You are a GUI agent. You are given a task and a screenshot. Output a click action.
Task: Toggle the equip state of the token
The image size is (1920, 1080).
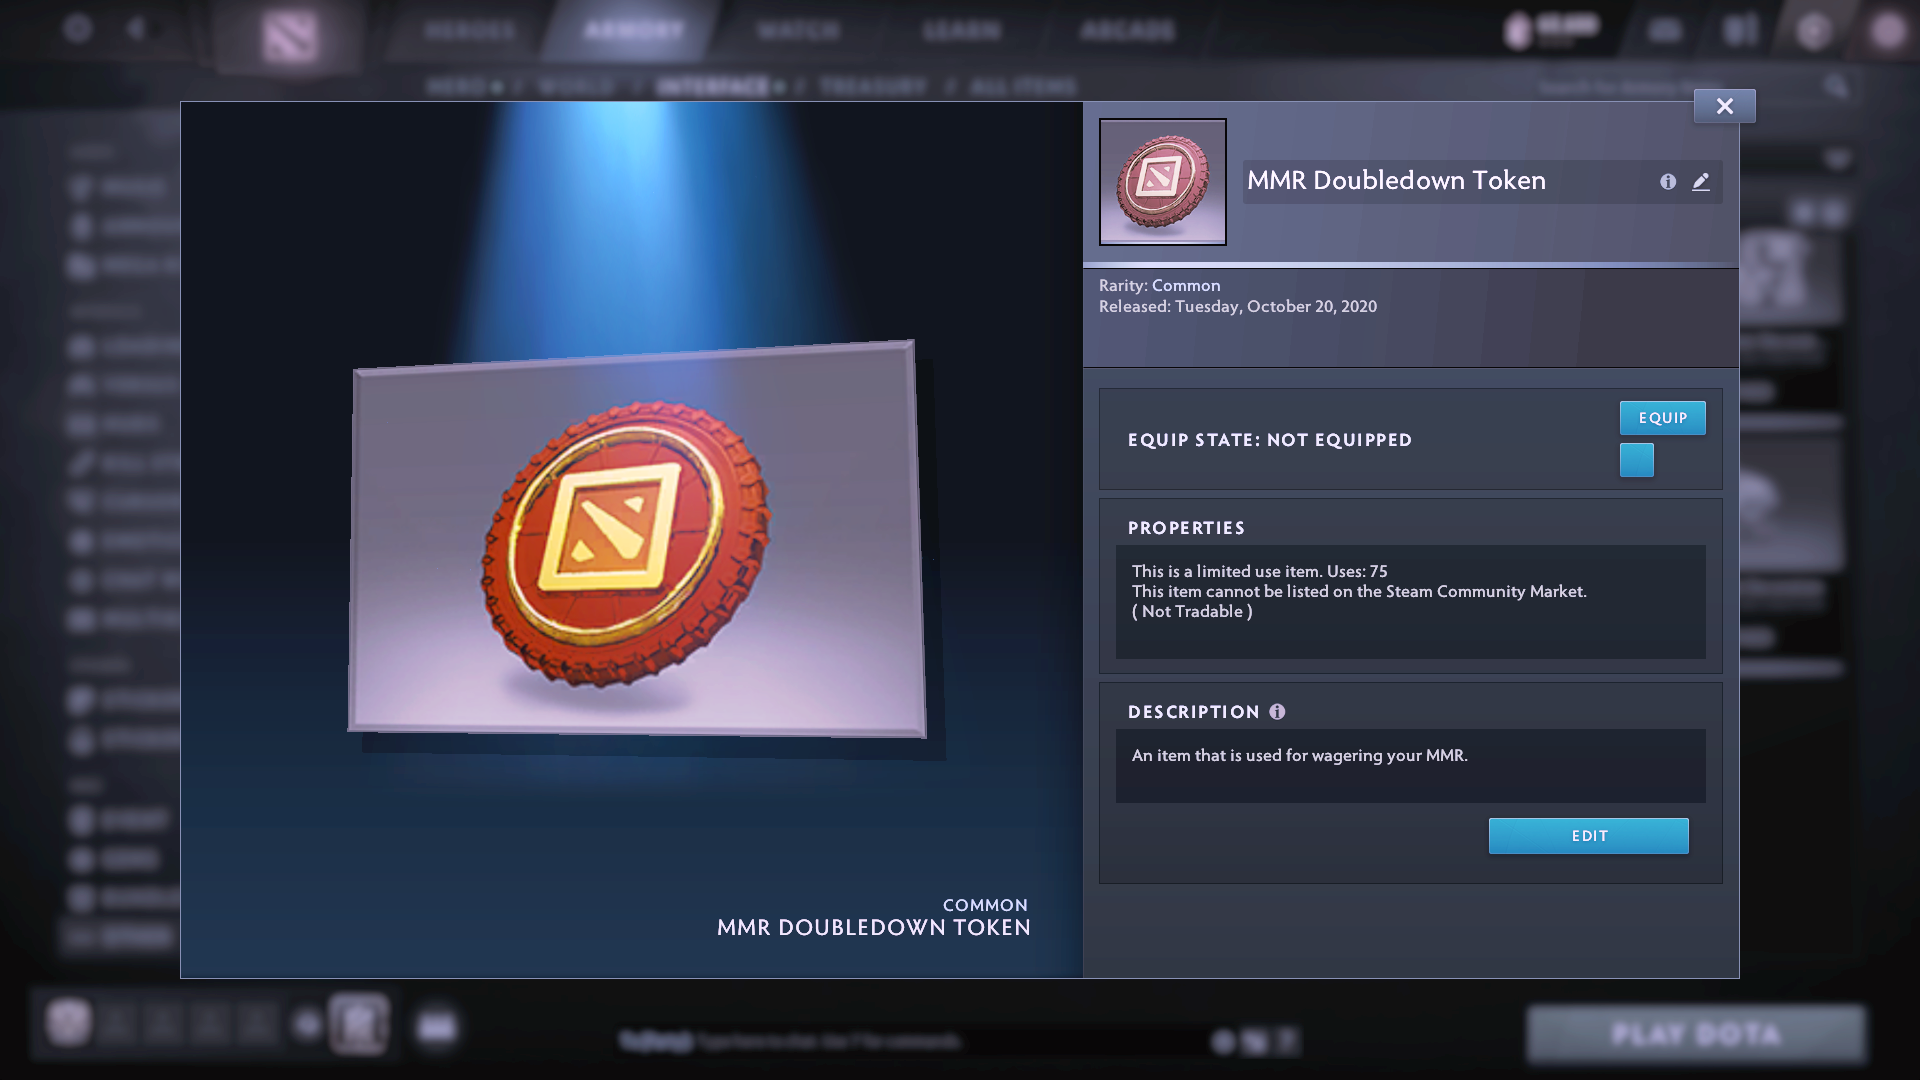tap(1662, 417)
